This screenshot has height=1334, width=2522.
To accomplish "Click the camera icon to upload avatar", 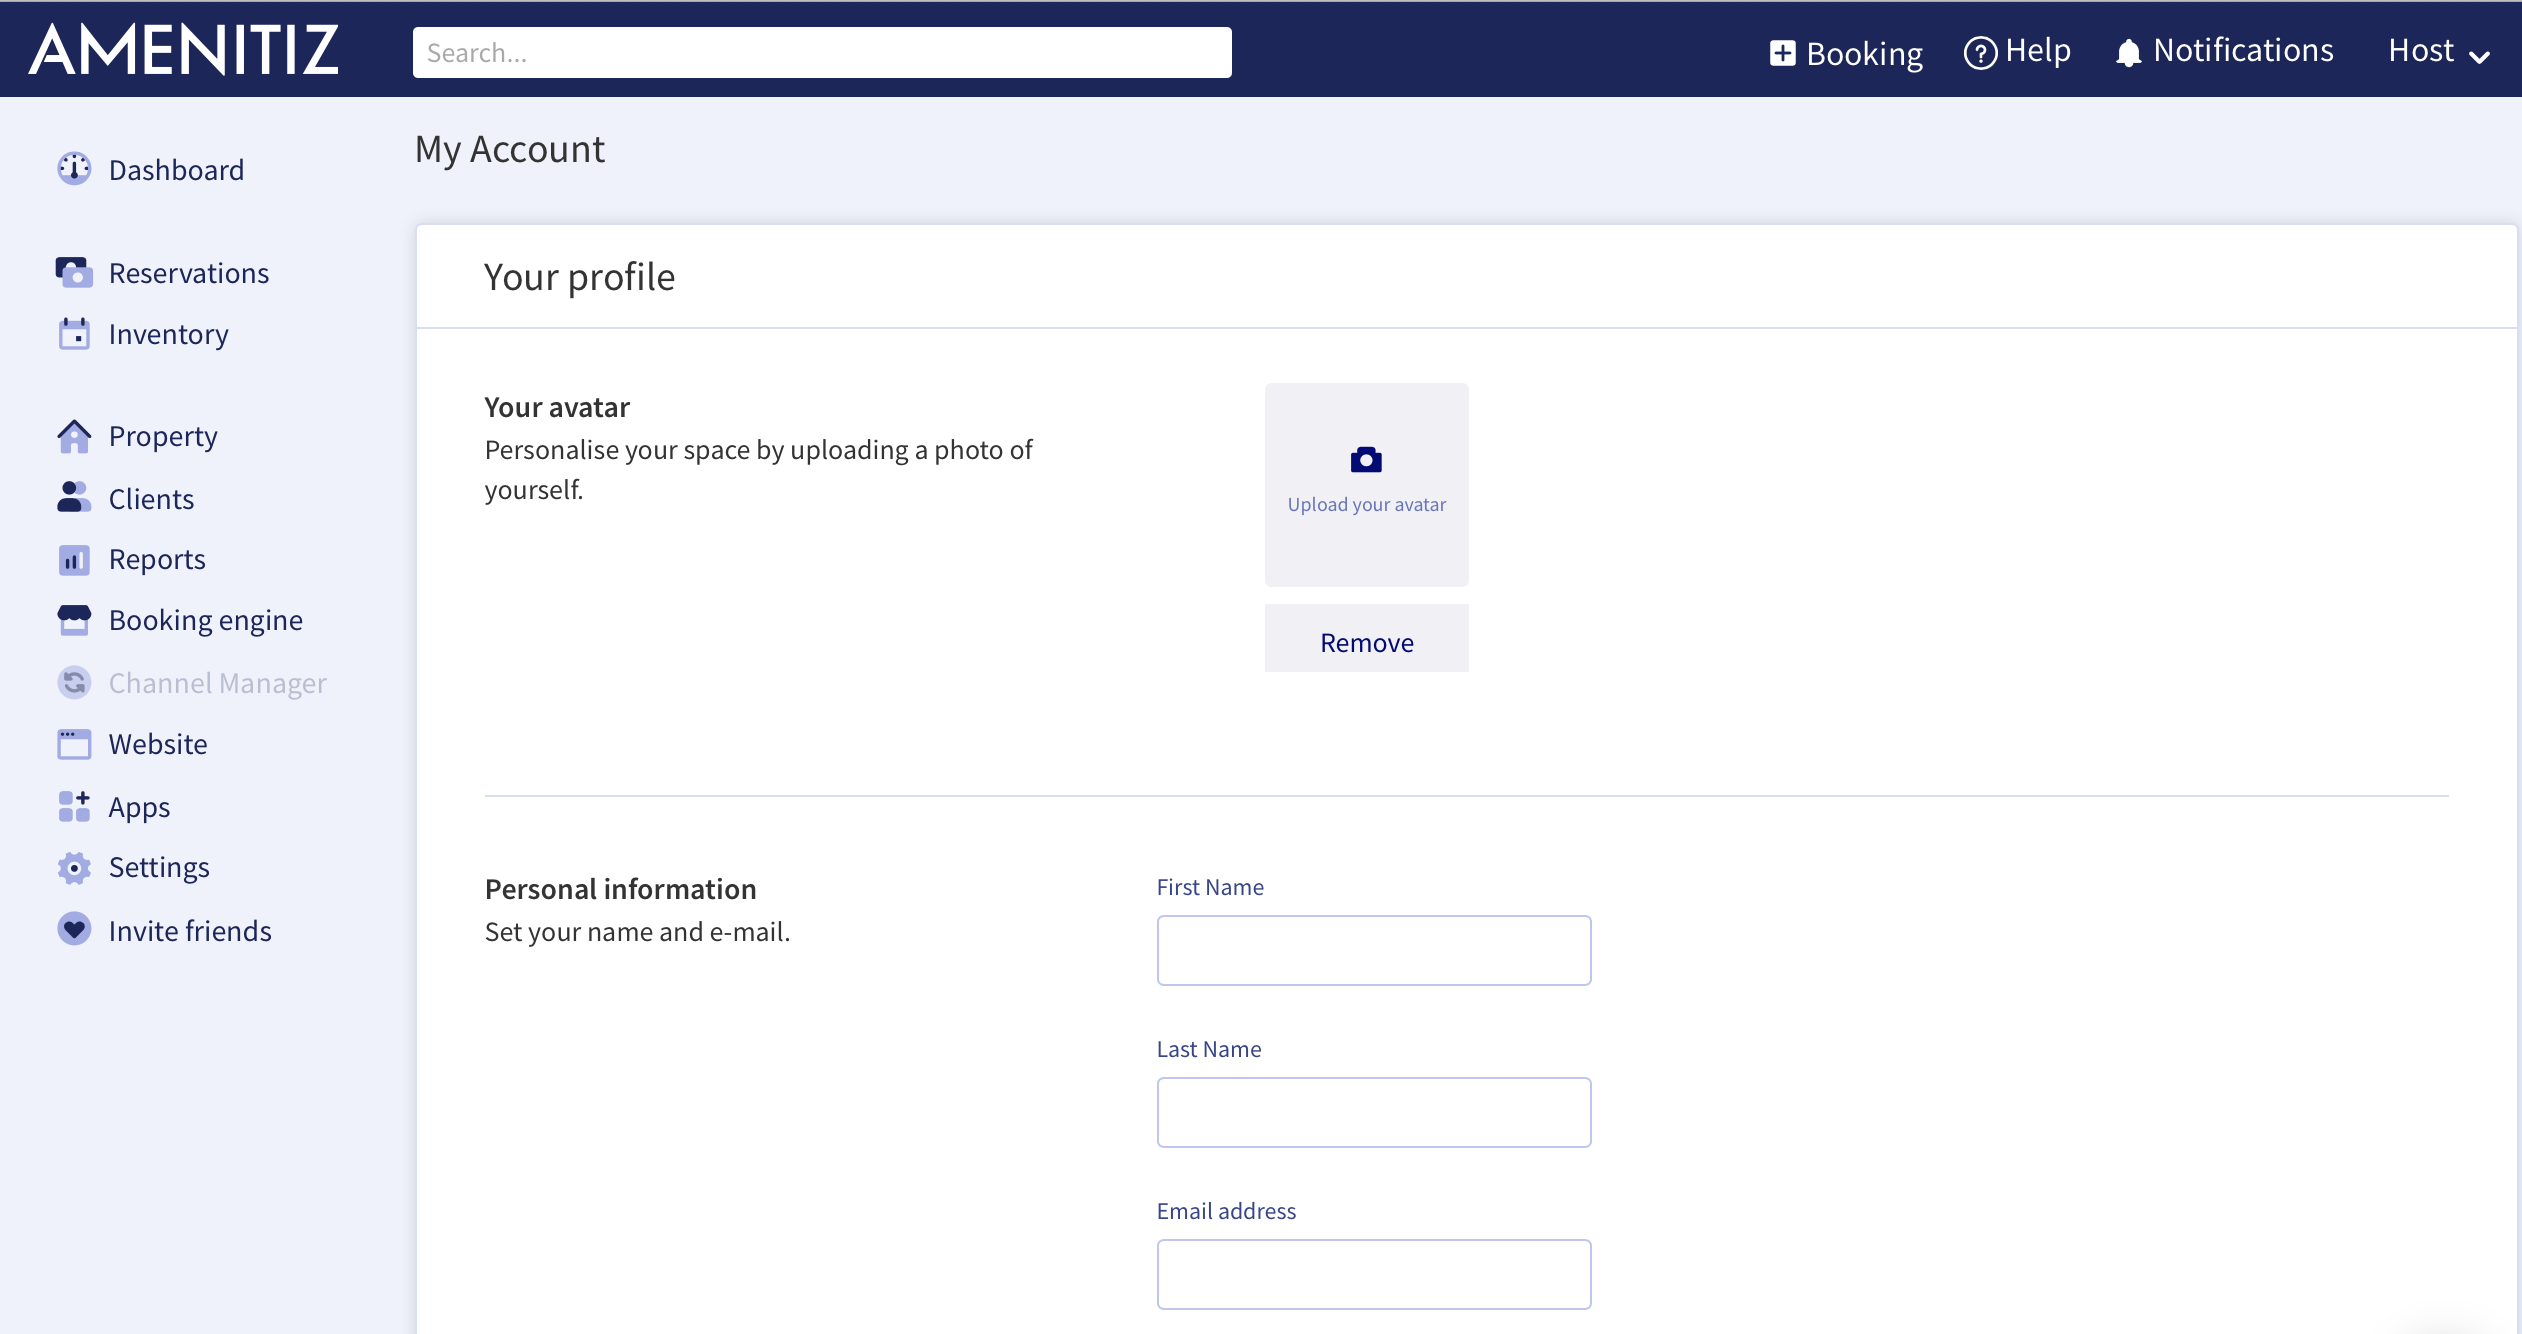I will point(1366,460).
